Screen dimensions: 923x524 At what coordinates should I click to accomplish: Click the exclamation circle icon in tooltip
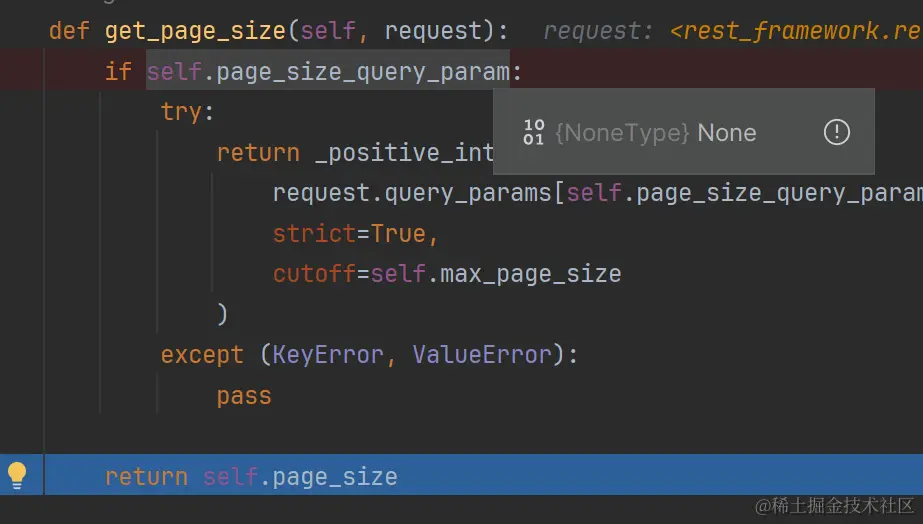coord(836,132)
